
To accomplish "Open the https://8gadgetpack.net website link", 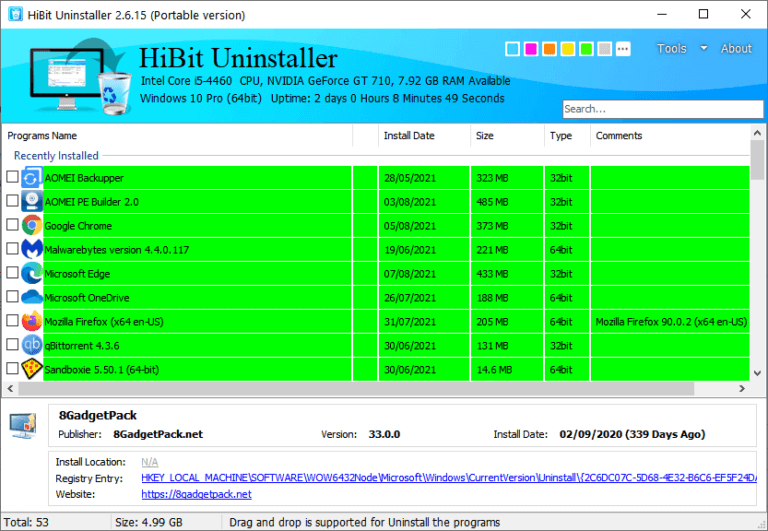I will tap(196, 494).
